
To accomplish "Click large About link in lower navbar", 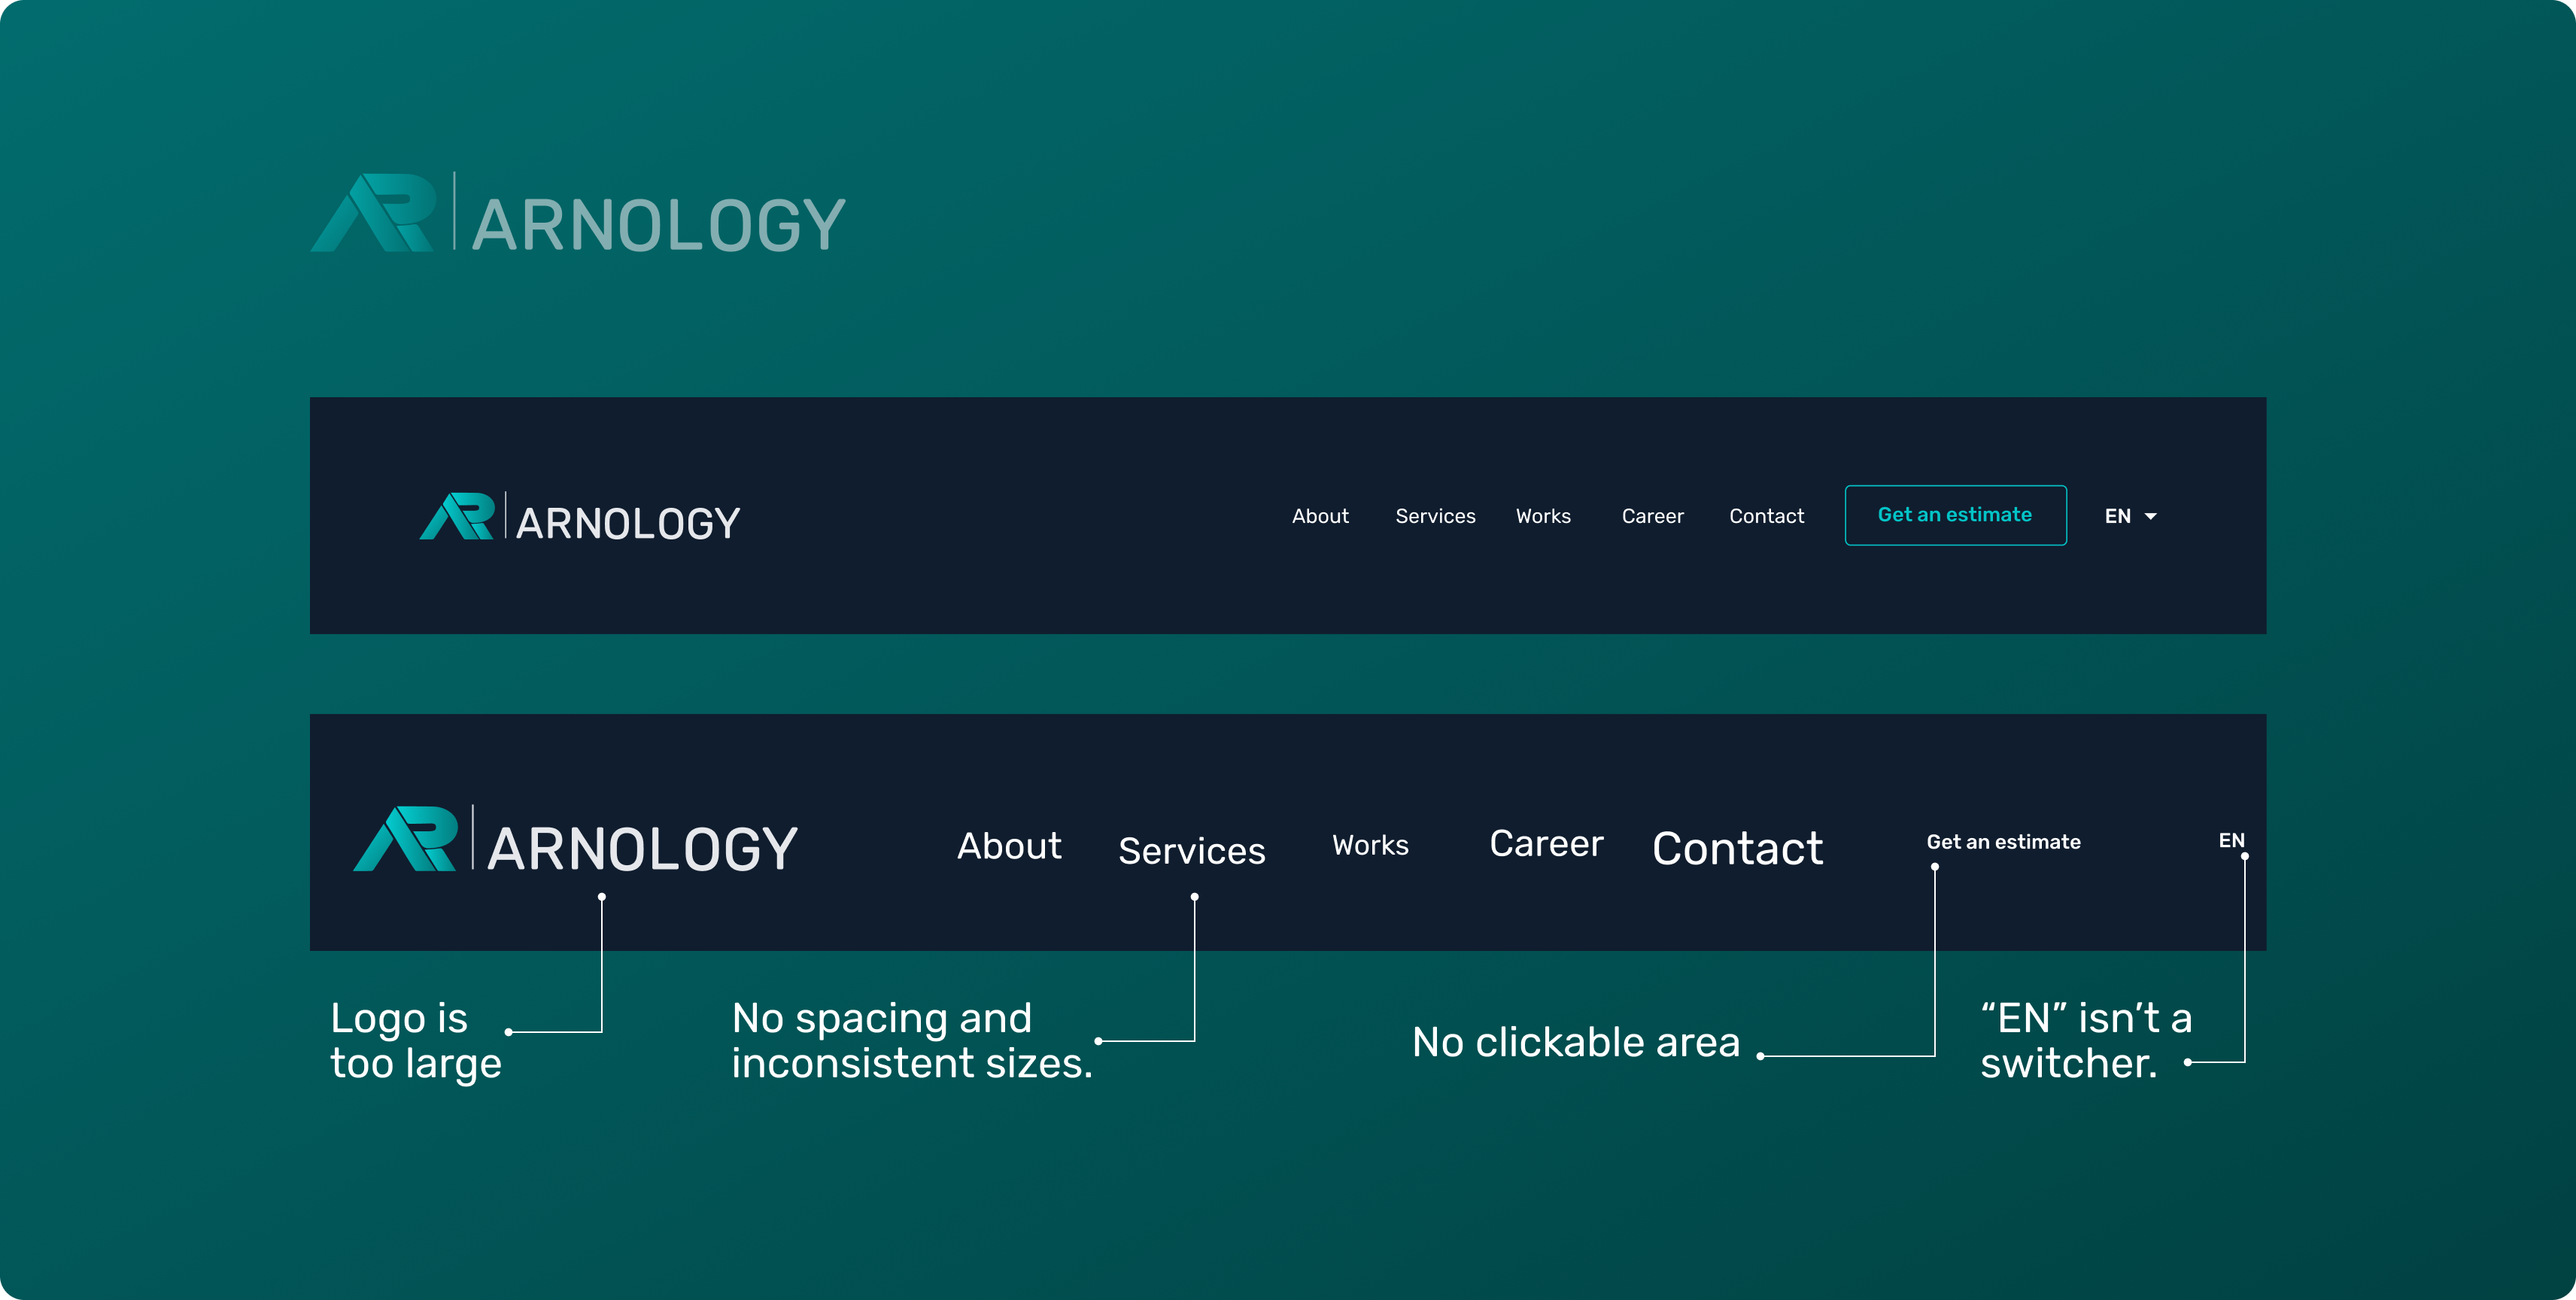I will (1009, 846).
